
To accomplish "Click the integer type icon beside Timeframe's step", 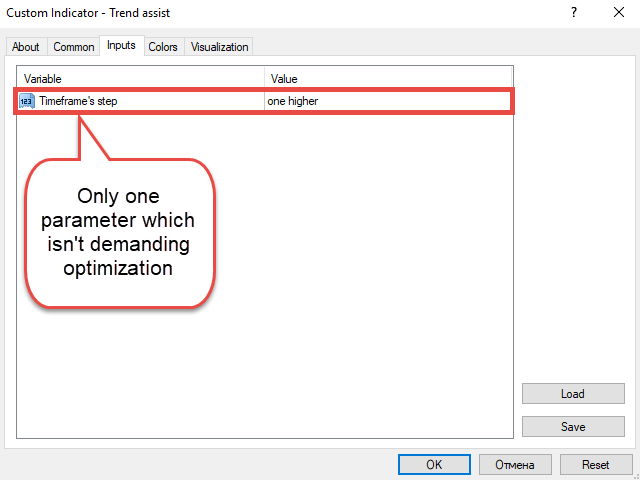I will pyautogui.click(x=27, y=101).
